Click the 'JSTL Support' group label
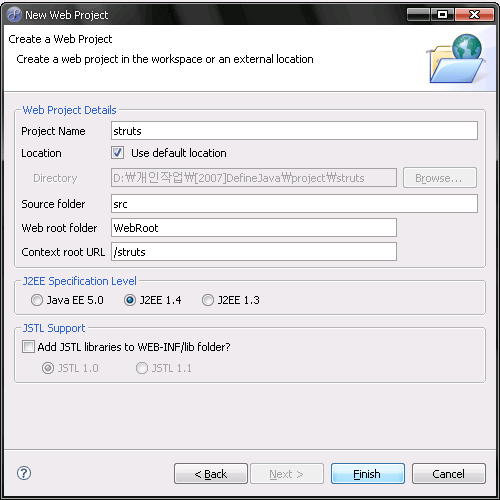500x500 pixels. (54, 328)
